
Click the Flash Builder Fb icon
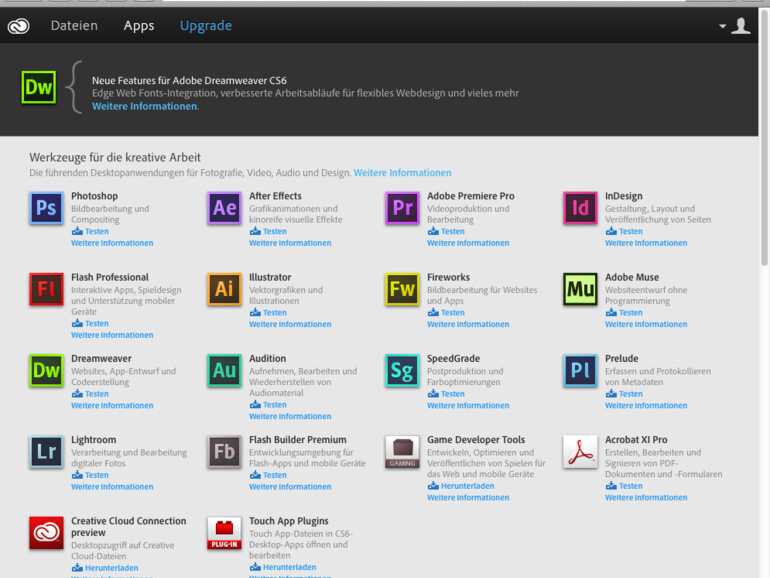(224, 452)
